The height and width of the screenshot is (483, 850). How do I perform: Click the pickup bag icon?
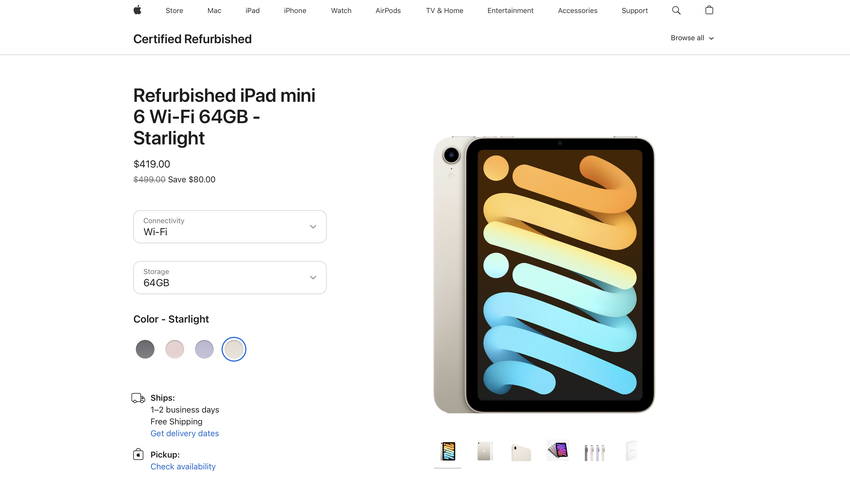coord(138,455)
